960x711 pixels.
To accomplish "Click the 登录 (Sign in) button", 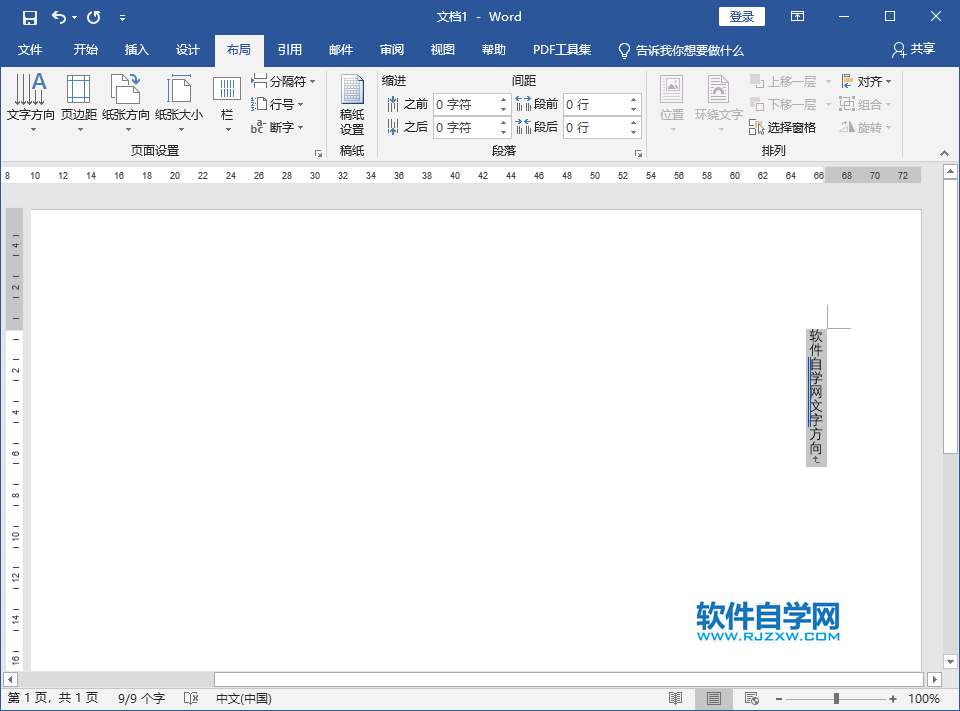I will (741, 16).
